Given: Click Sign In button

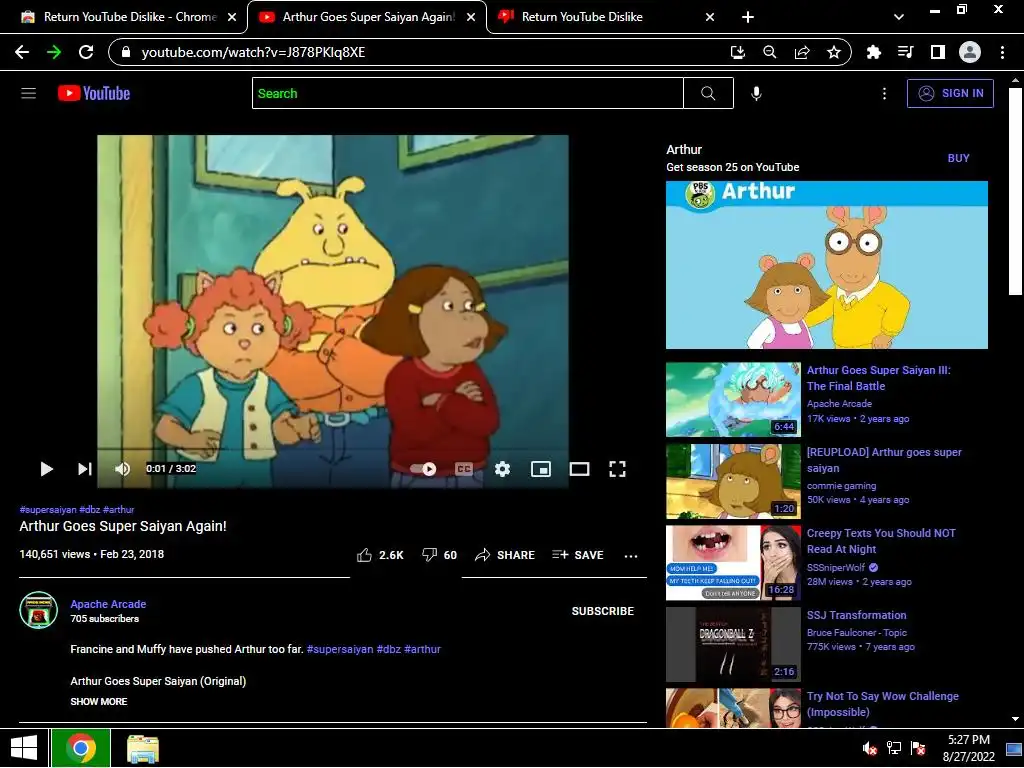Looking at the screenshot, I should [950, 93].
